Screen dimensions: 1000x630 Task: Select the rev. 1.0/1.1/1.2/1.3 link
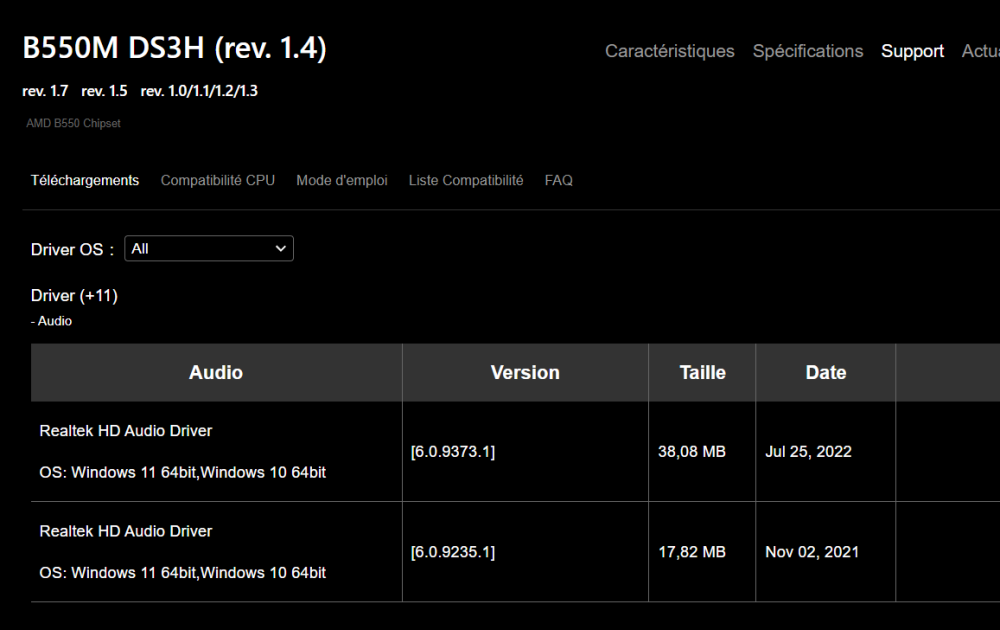pyautogui.click(x=199, y=91)
